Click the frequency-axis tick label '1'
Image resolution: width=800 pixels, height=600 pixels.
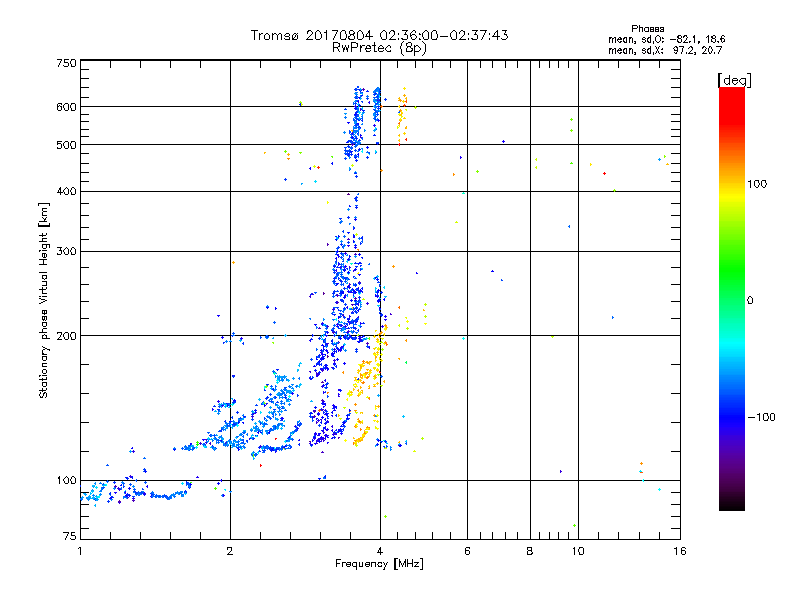point(80,551)
